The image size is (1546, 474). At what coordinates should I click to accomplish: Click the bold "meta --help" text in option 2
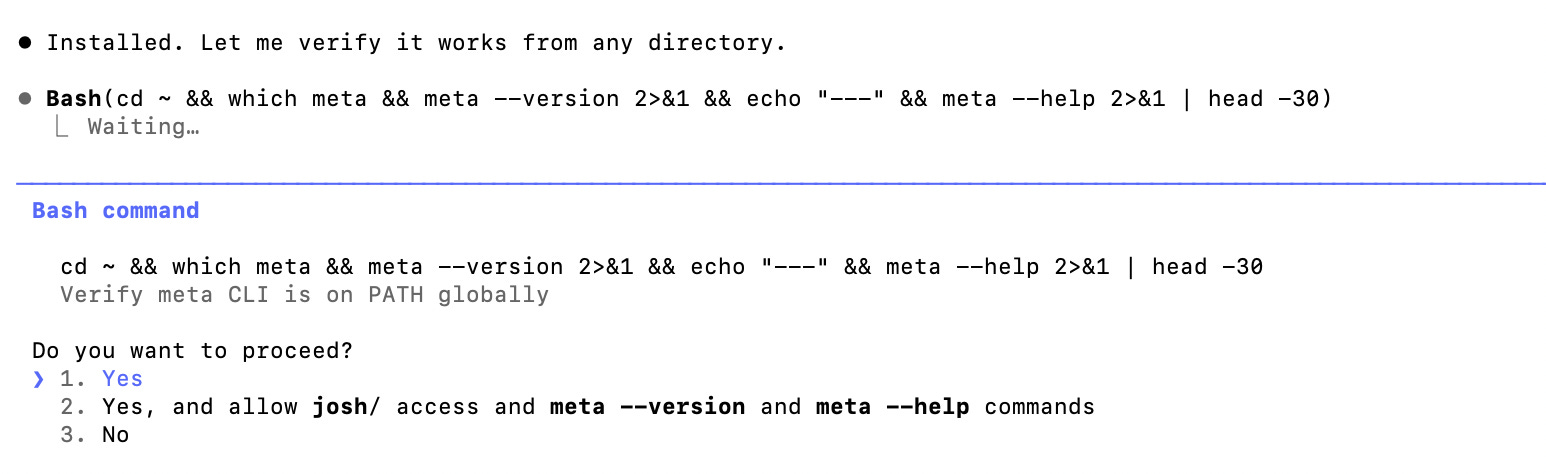[893, 407]
